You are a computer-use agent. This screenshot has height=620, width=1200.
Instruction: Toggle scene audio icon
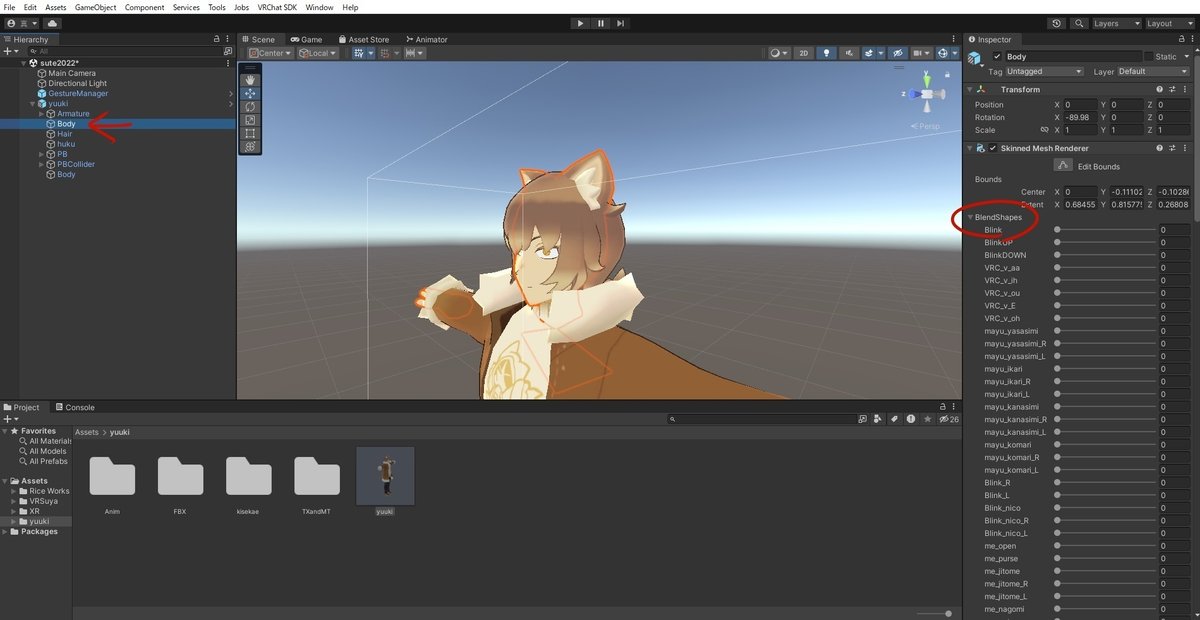tap(847, 53)
